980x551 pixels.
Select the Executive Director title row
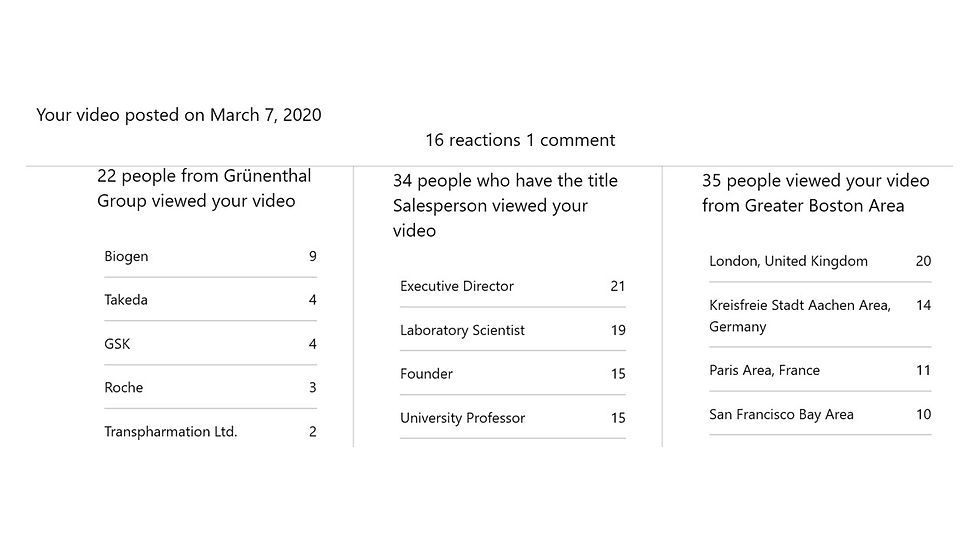pyautogui.click(x=512, y=286)
